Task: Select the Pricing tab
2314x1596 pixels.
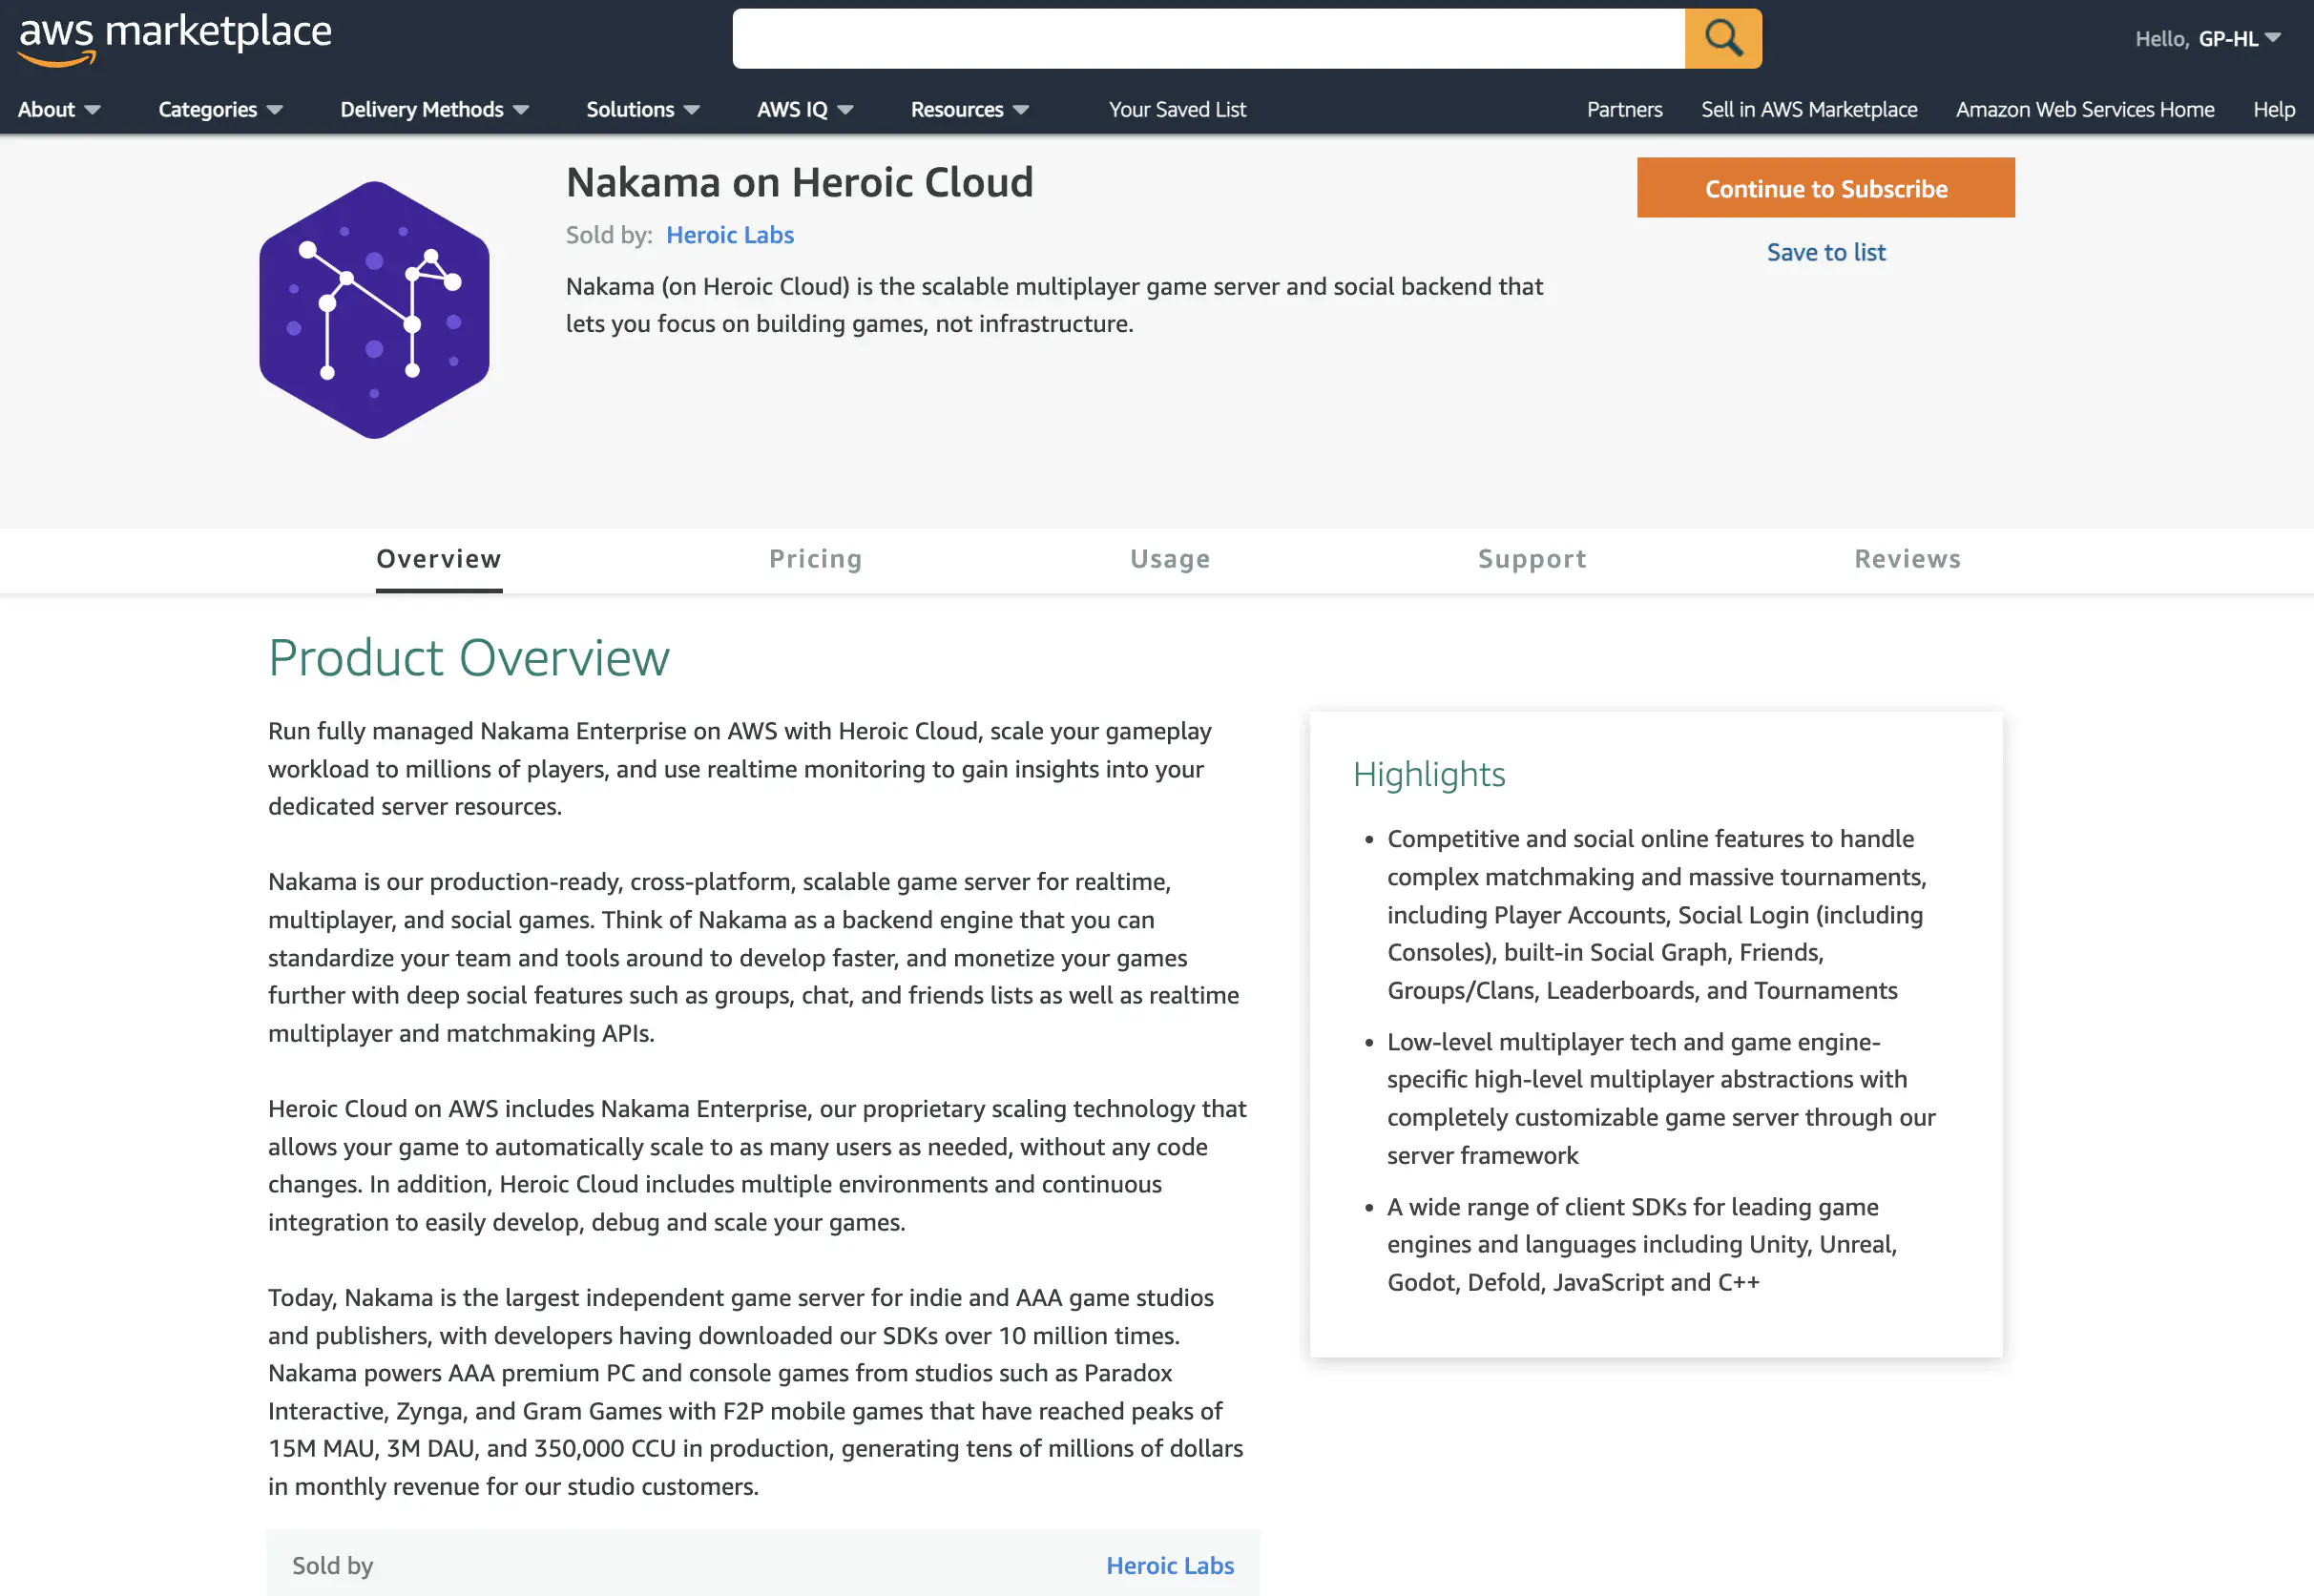Action: click(x=816, y=559)
